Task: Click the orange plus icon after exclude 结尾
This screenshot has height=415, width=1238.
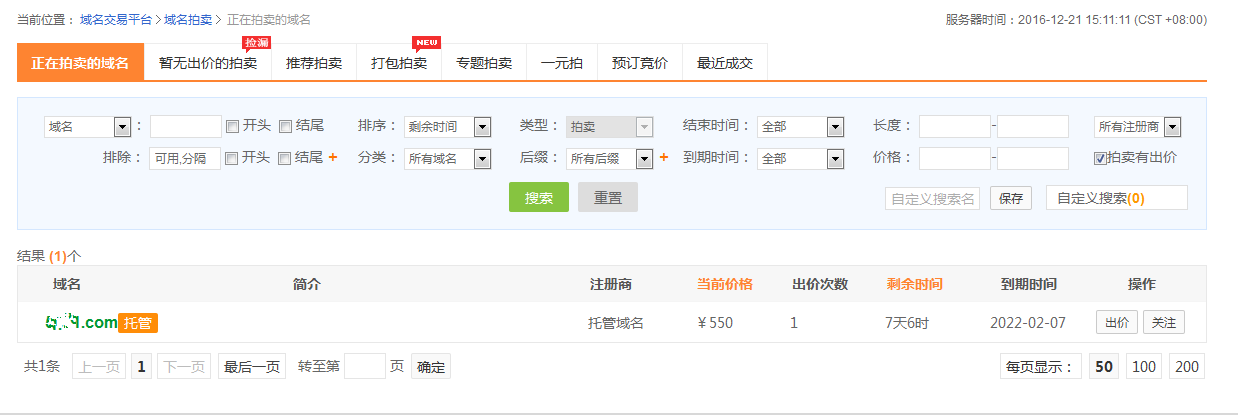Action: pos(333,158)
